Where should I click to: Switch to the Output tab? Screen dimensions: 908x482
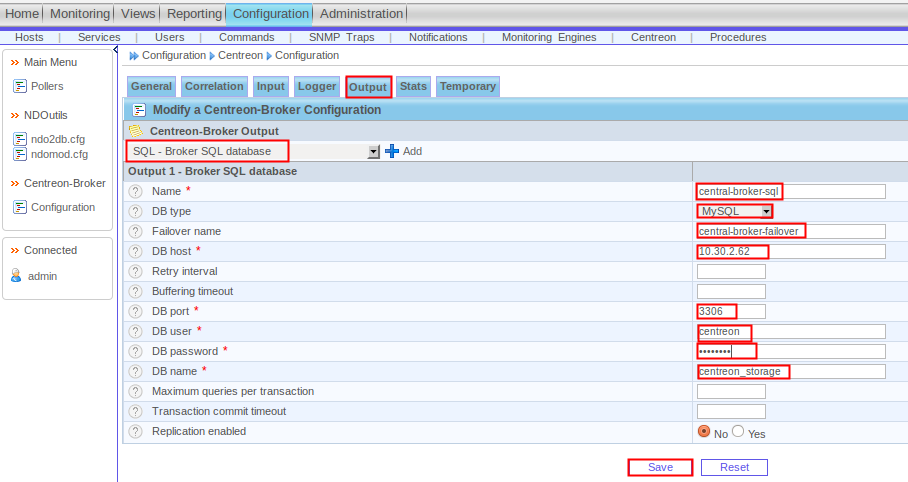[368, 87]
